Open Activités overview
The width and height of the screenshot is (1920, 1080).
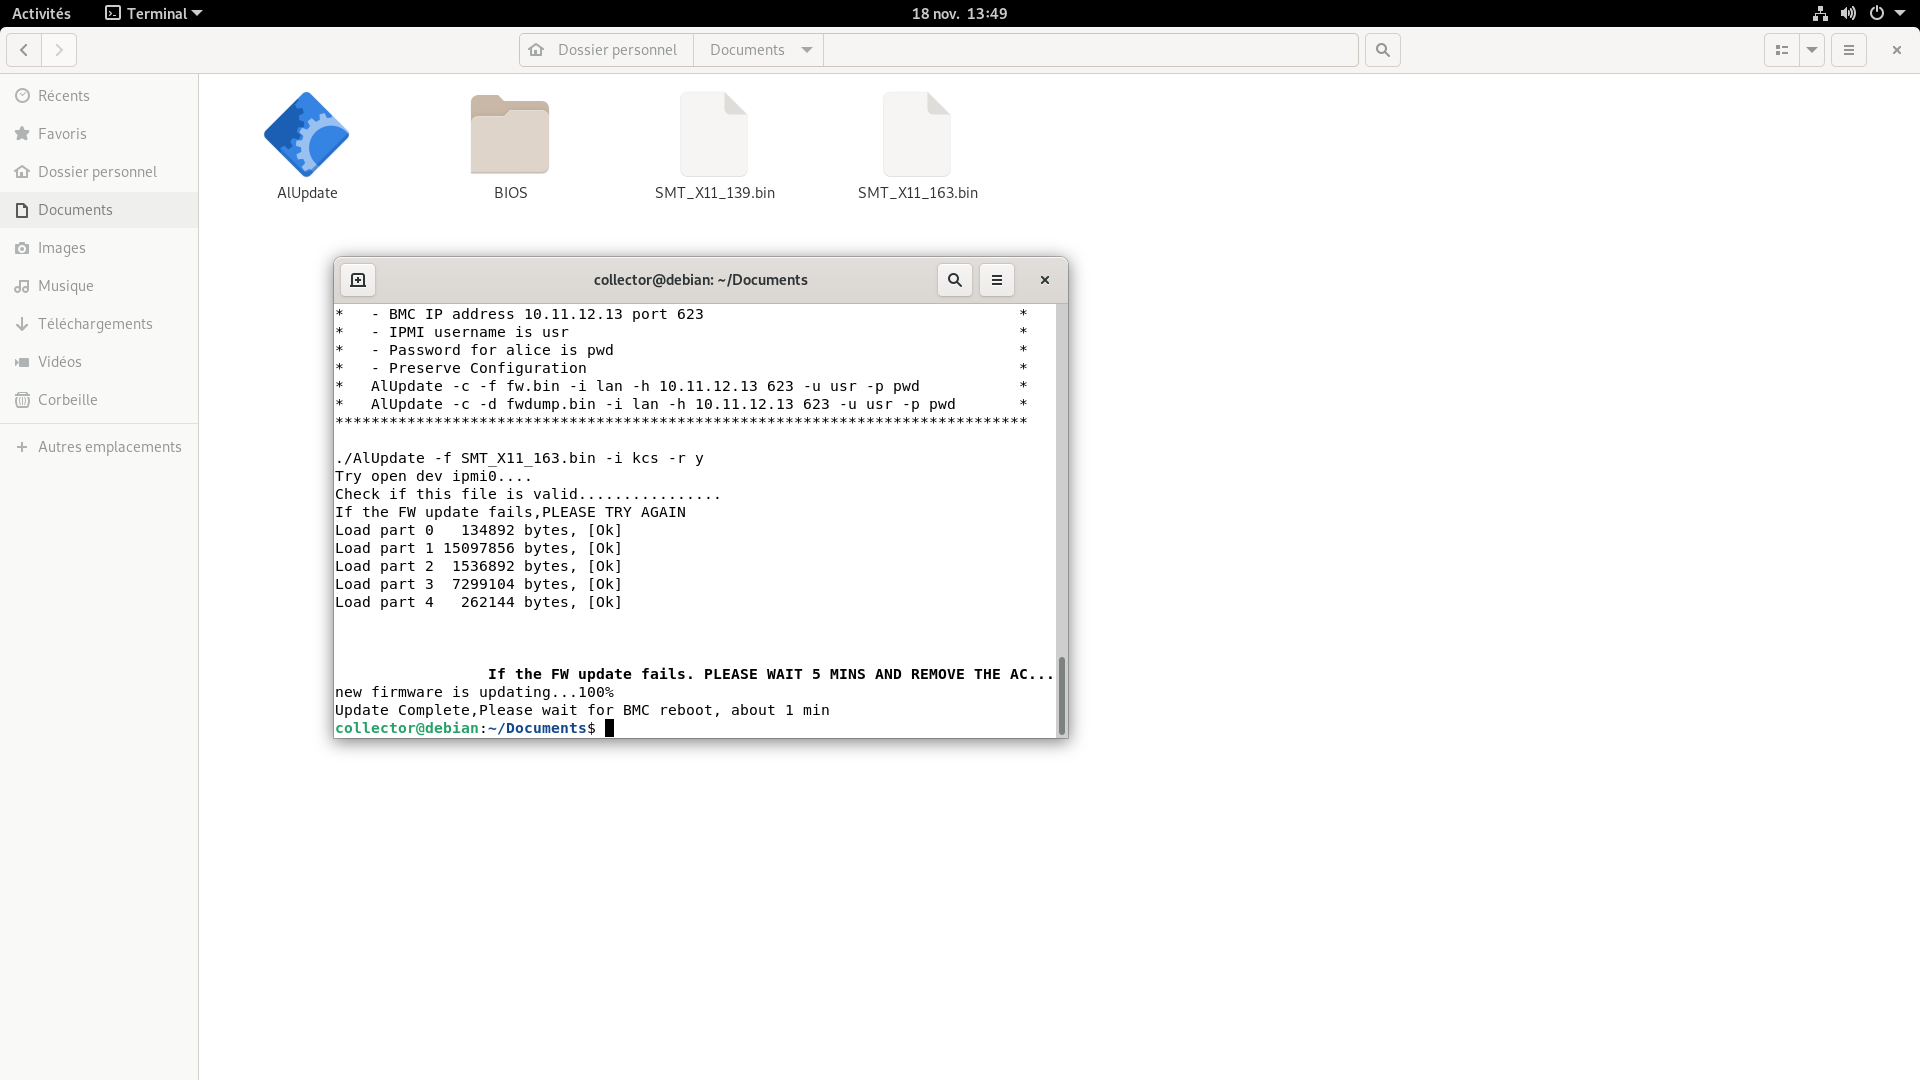41,13
